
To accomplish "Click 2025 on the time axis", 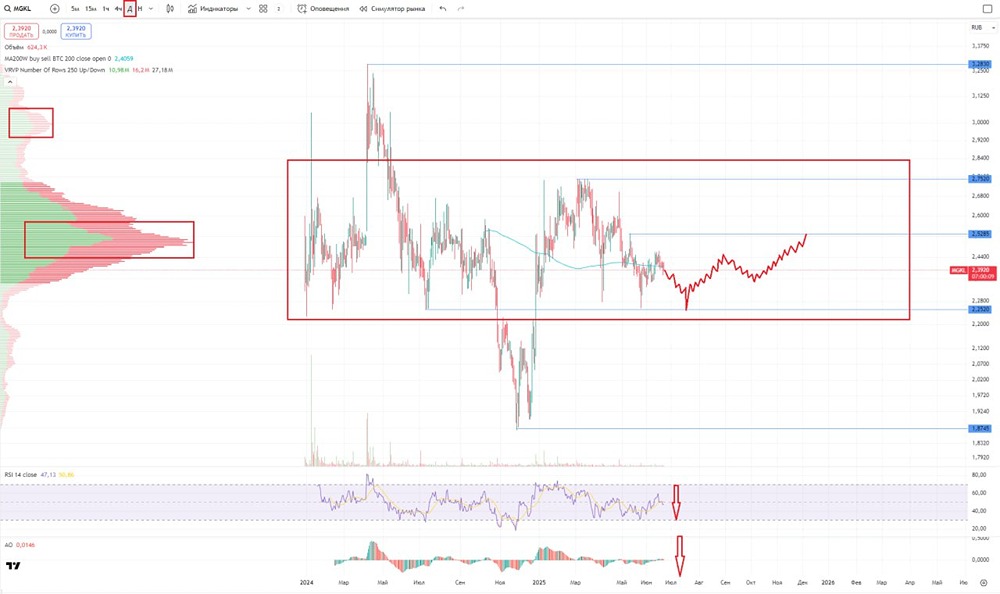I will [x=539, y=583].
